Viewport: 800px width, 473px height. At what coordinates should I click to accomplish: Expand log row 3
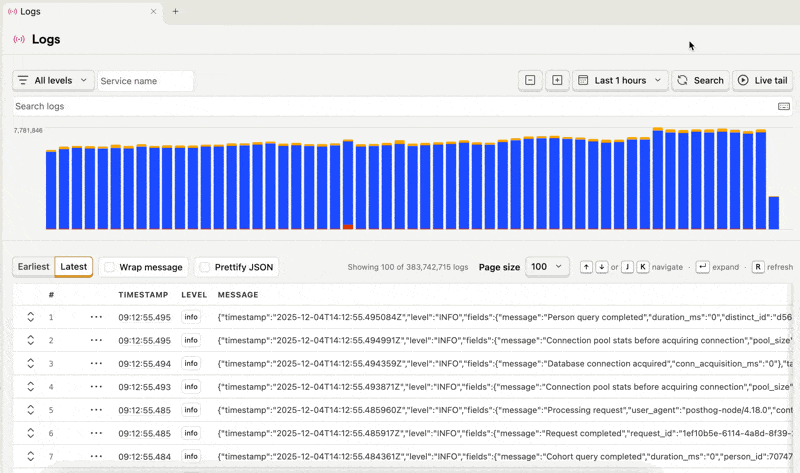31,363
